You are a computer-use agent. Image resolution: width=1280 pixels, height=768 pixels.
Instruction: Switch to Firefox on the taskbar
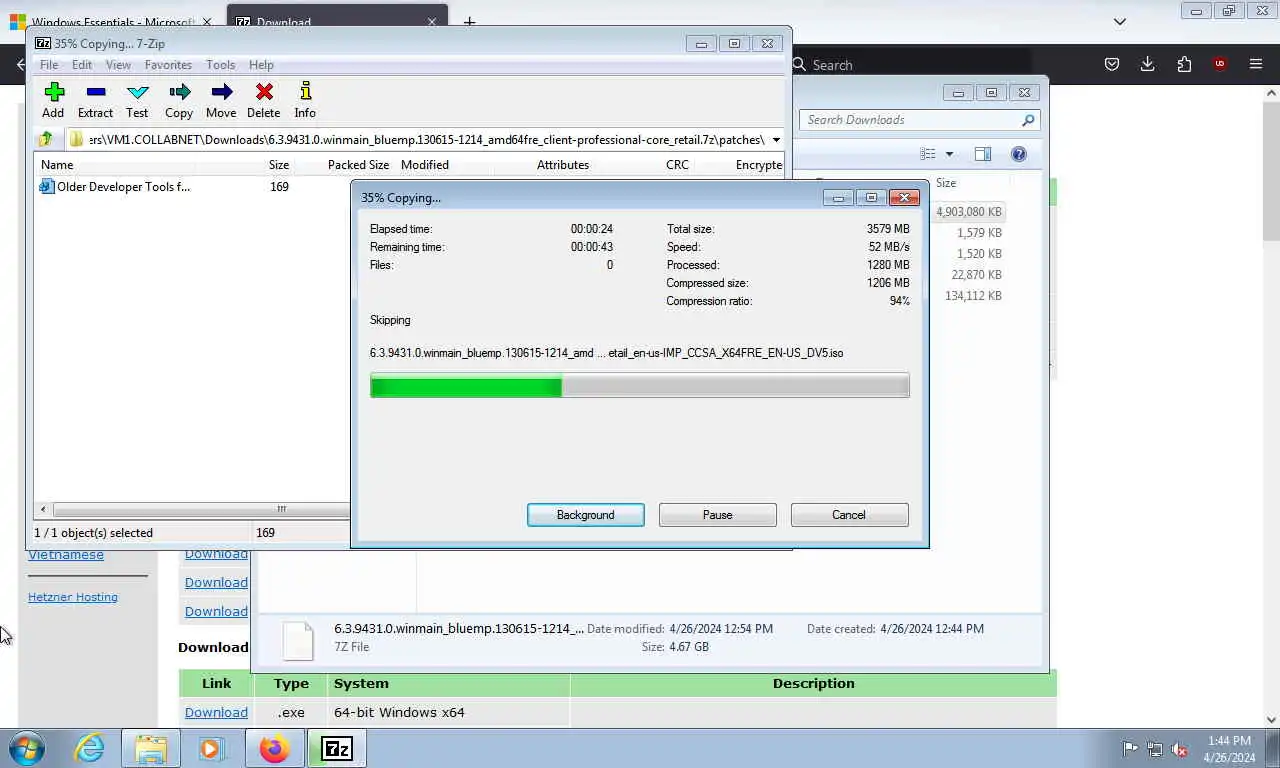274,748
